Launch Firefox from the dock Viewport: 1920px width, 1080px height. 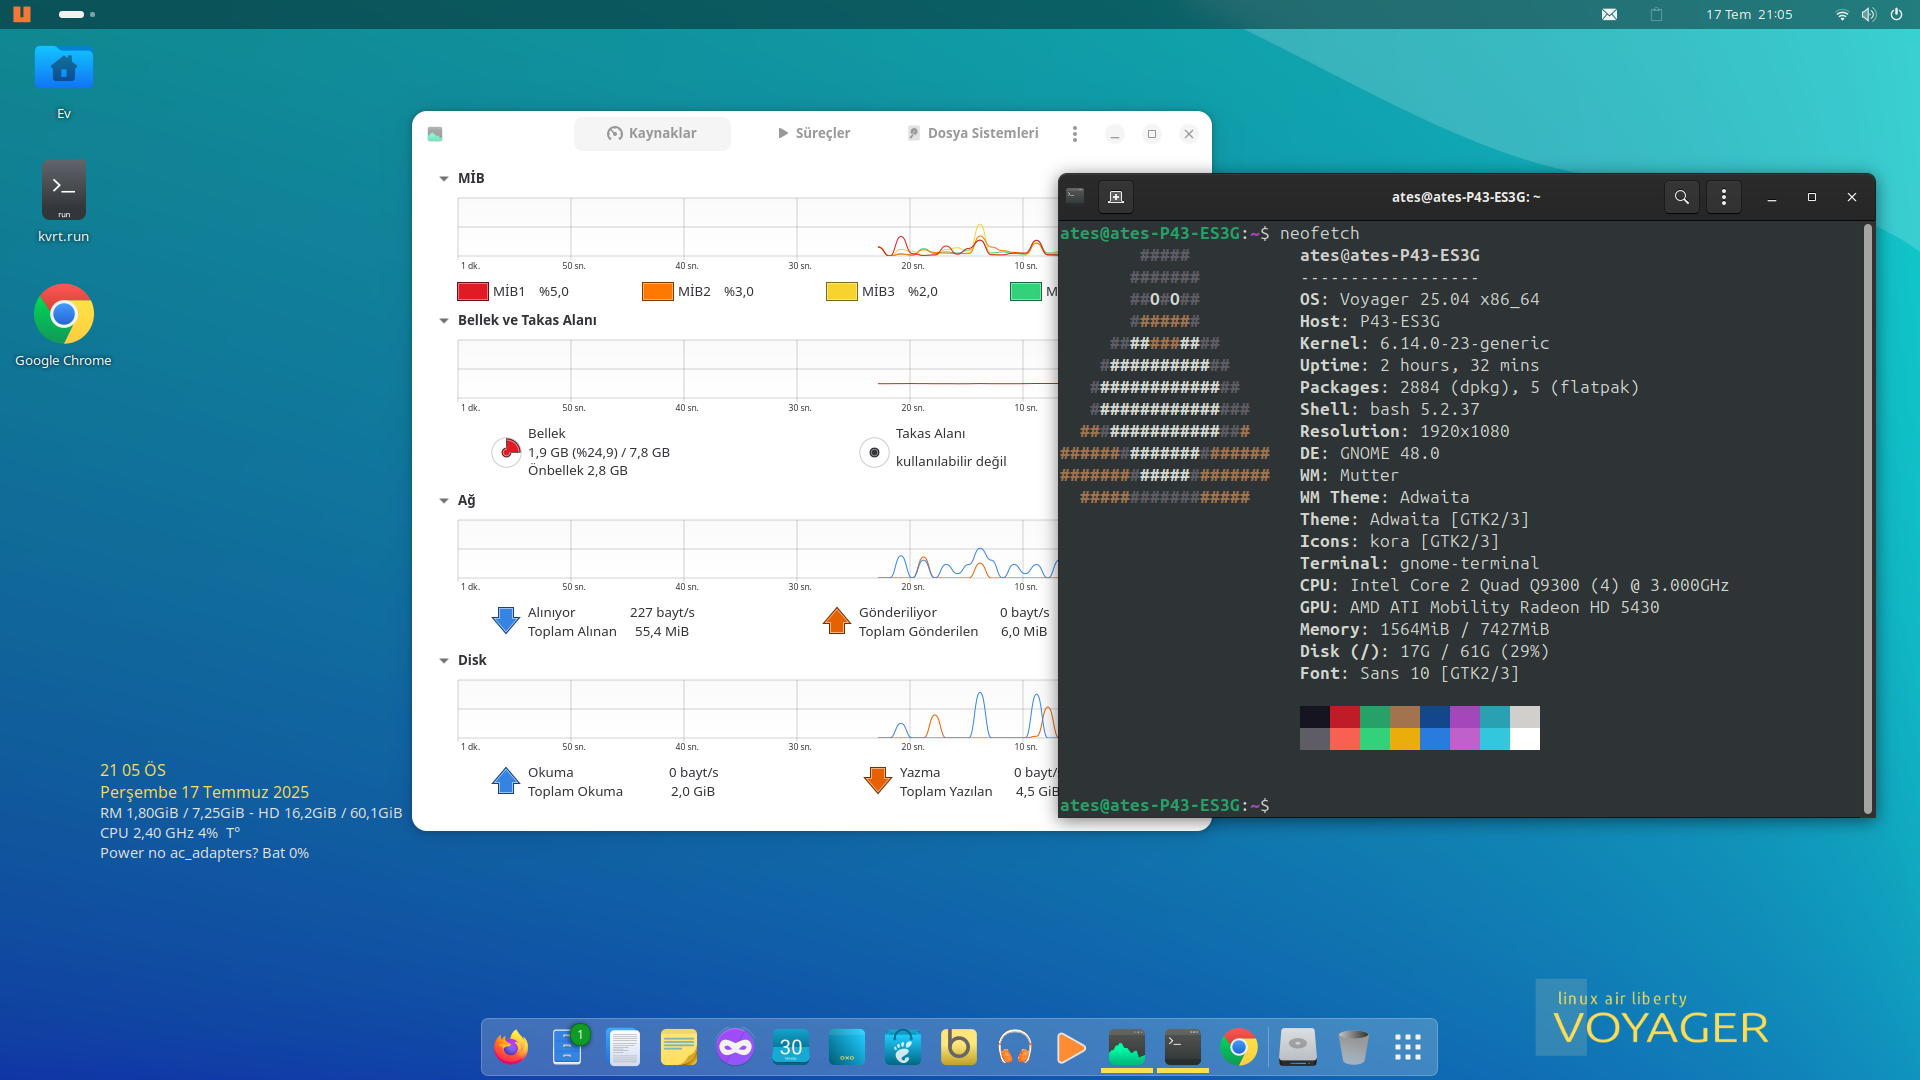[511, 1047]
